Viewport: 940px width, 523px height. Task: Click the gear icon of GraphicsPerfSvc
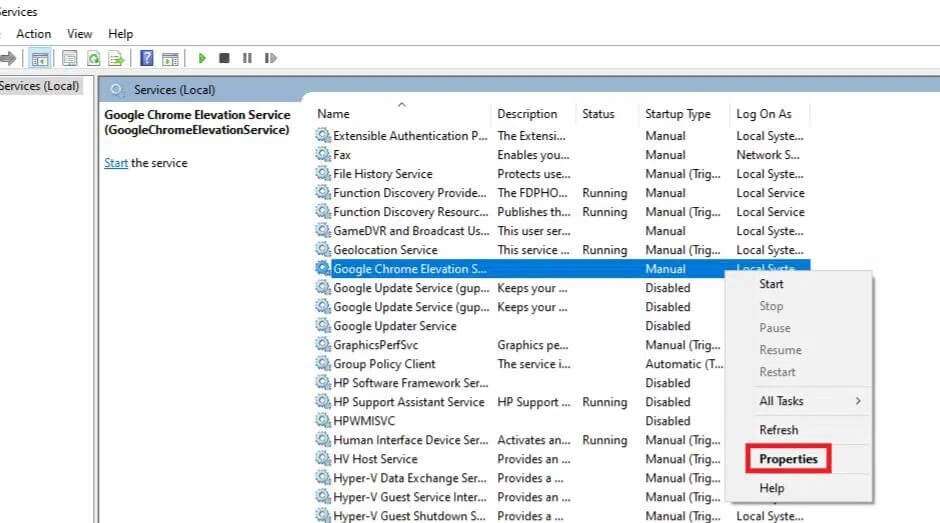point(323,345)
